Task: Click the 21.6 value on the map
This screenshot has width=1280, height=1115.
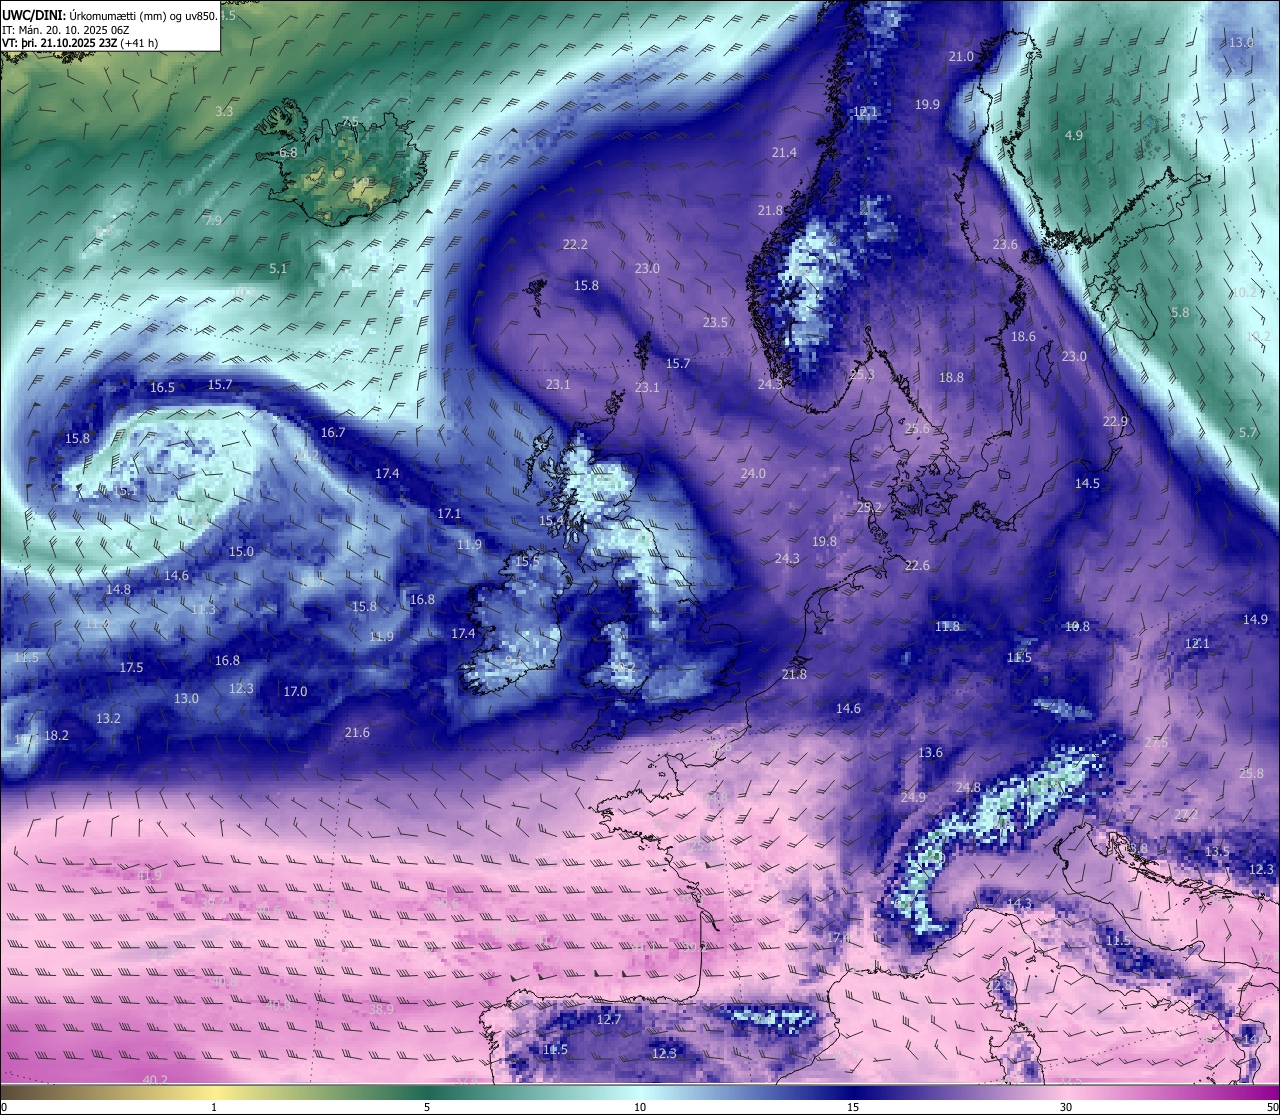Action: click(357, 732)
